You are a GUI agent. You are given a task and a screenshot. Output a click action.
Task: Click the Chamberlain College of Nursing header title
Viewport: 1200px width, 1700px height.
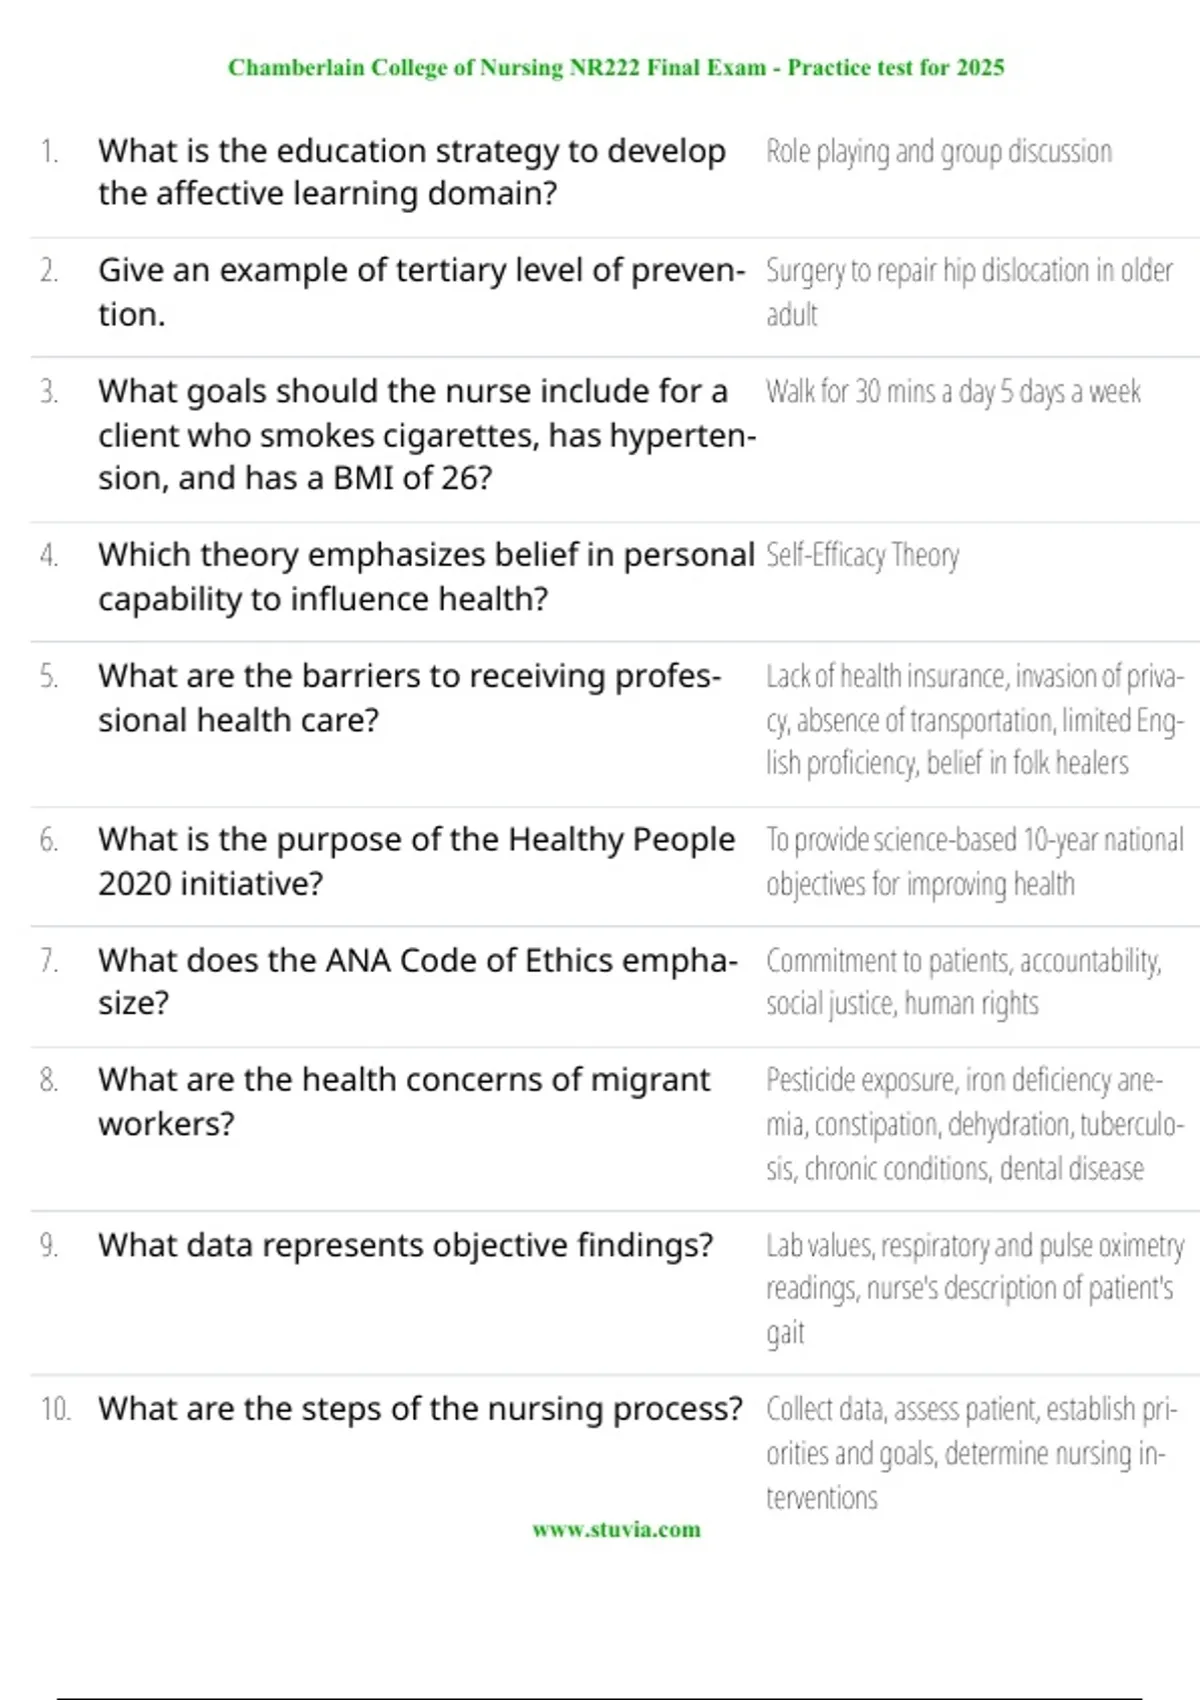[x=616, y=67]
